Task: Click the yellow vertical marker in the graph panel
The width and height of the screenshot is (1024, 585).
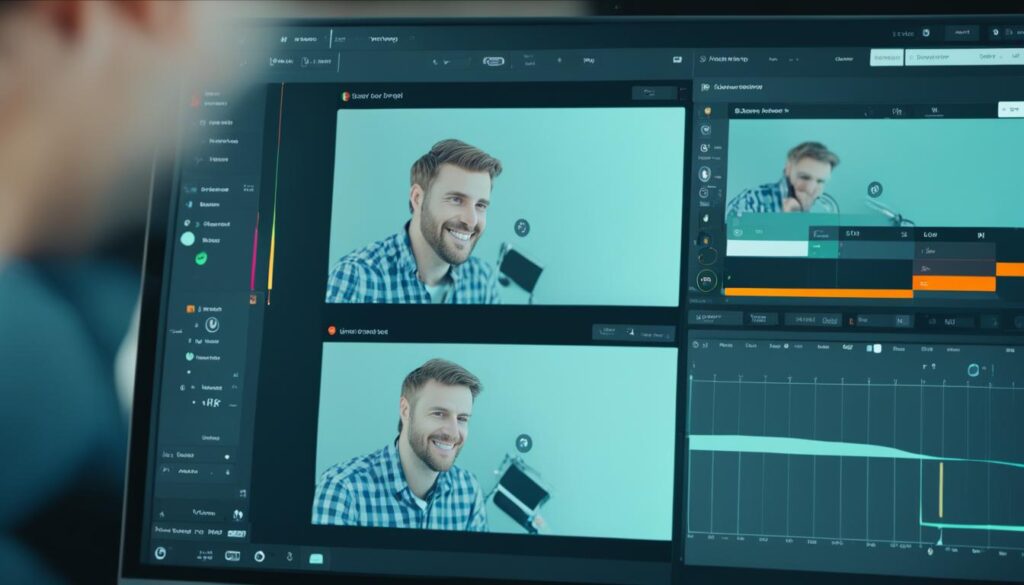Action: pos(941,490)
